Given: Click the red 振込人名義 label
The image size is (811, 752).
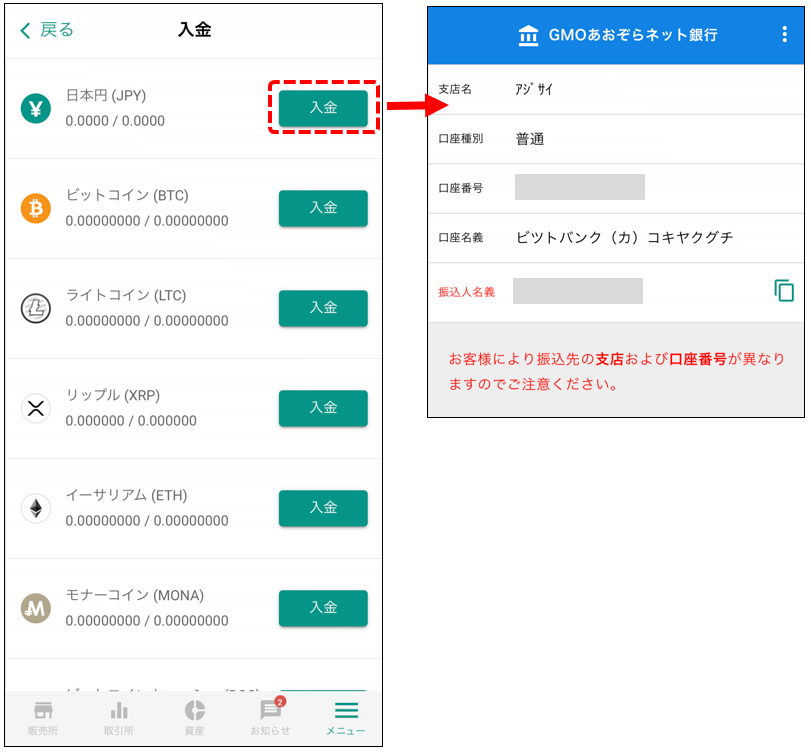Looking at the screenshot, I should coord(467,292).
